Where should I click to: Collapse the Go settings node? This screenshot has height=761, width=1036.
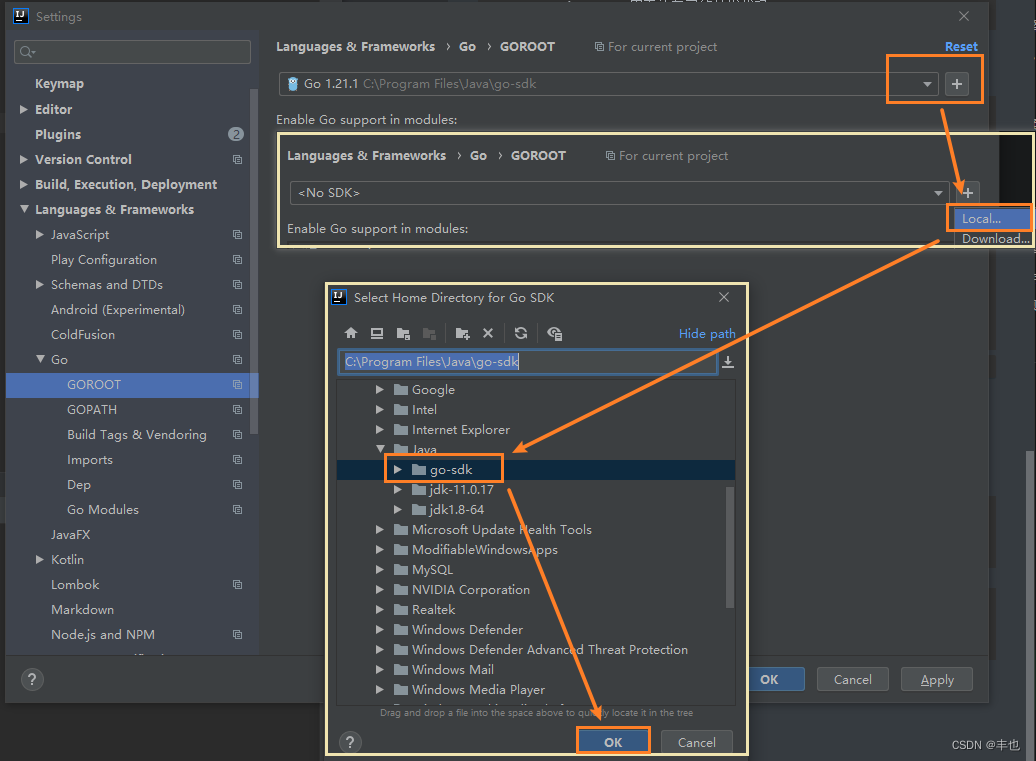point(40,359)
